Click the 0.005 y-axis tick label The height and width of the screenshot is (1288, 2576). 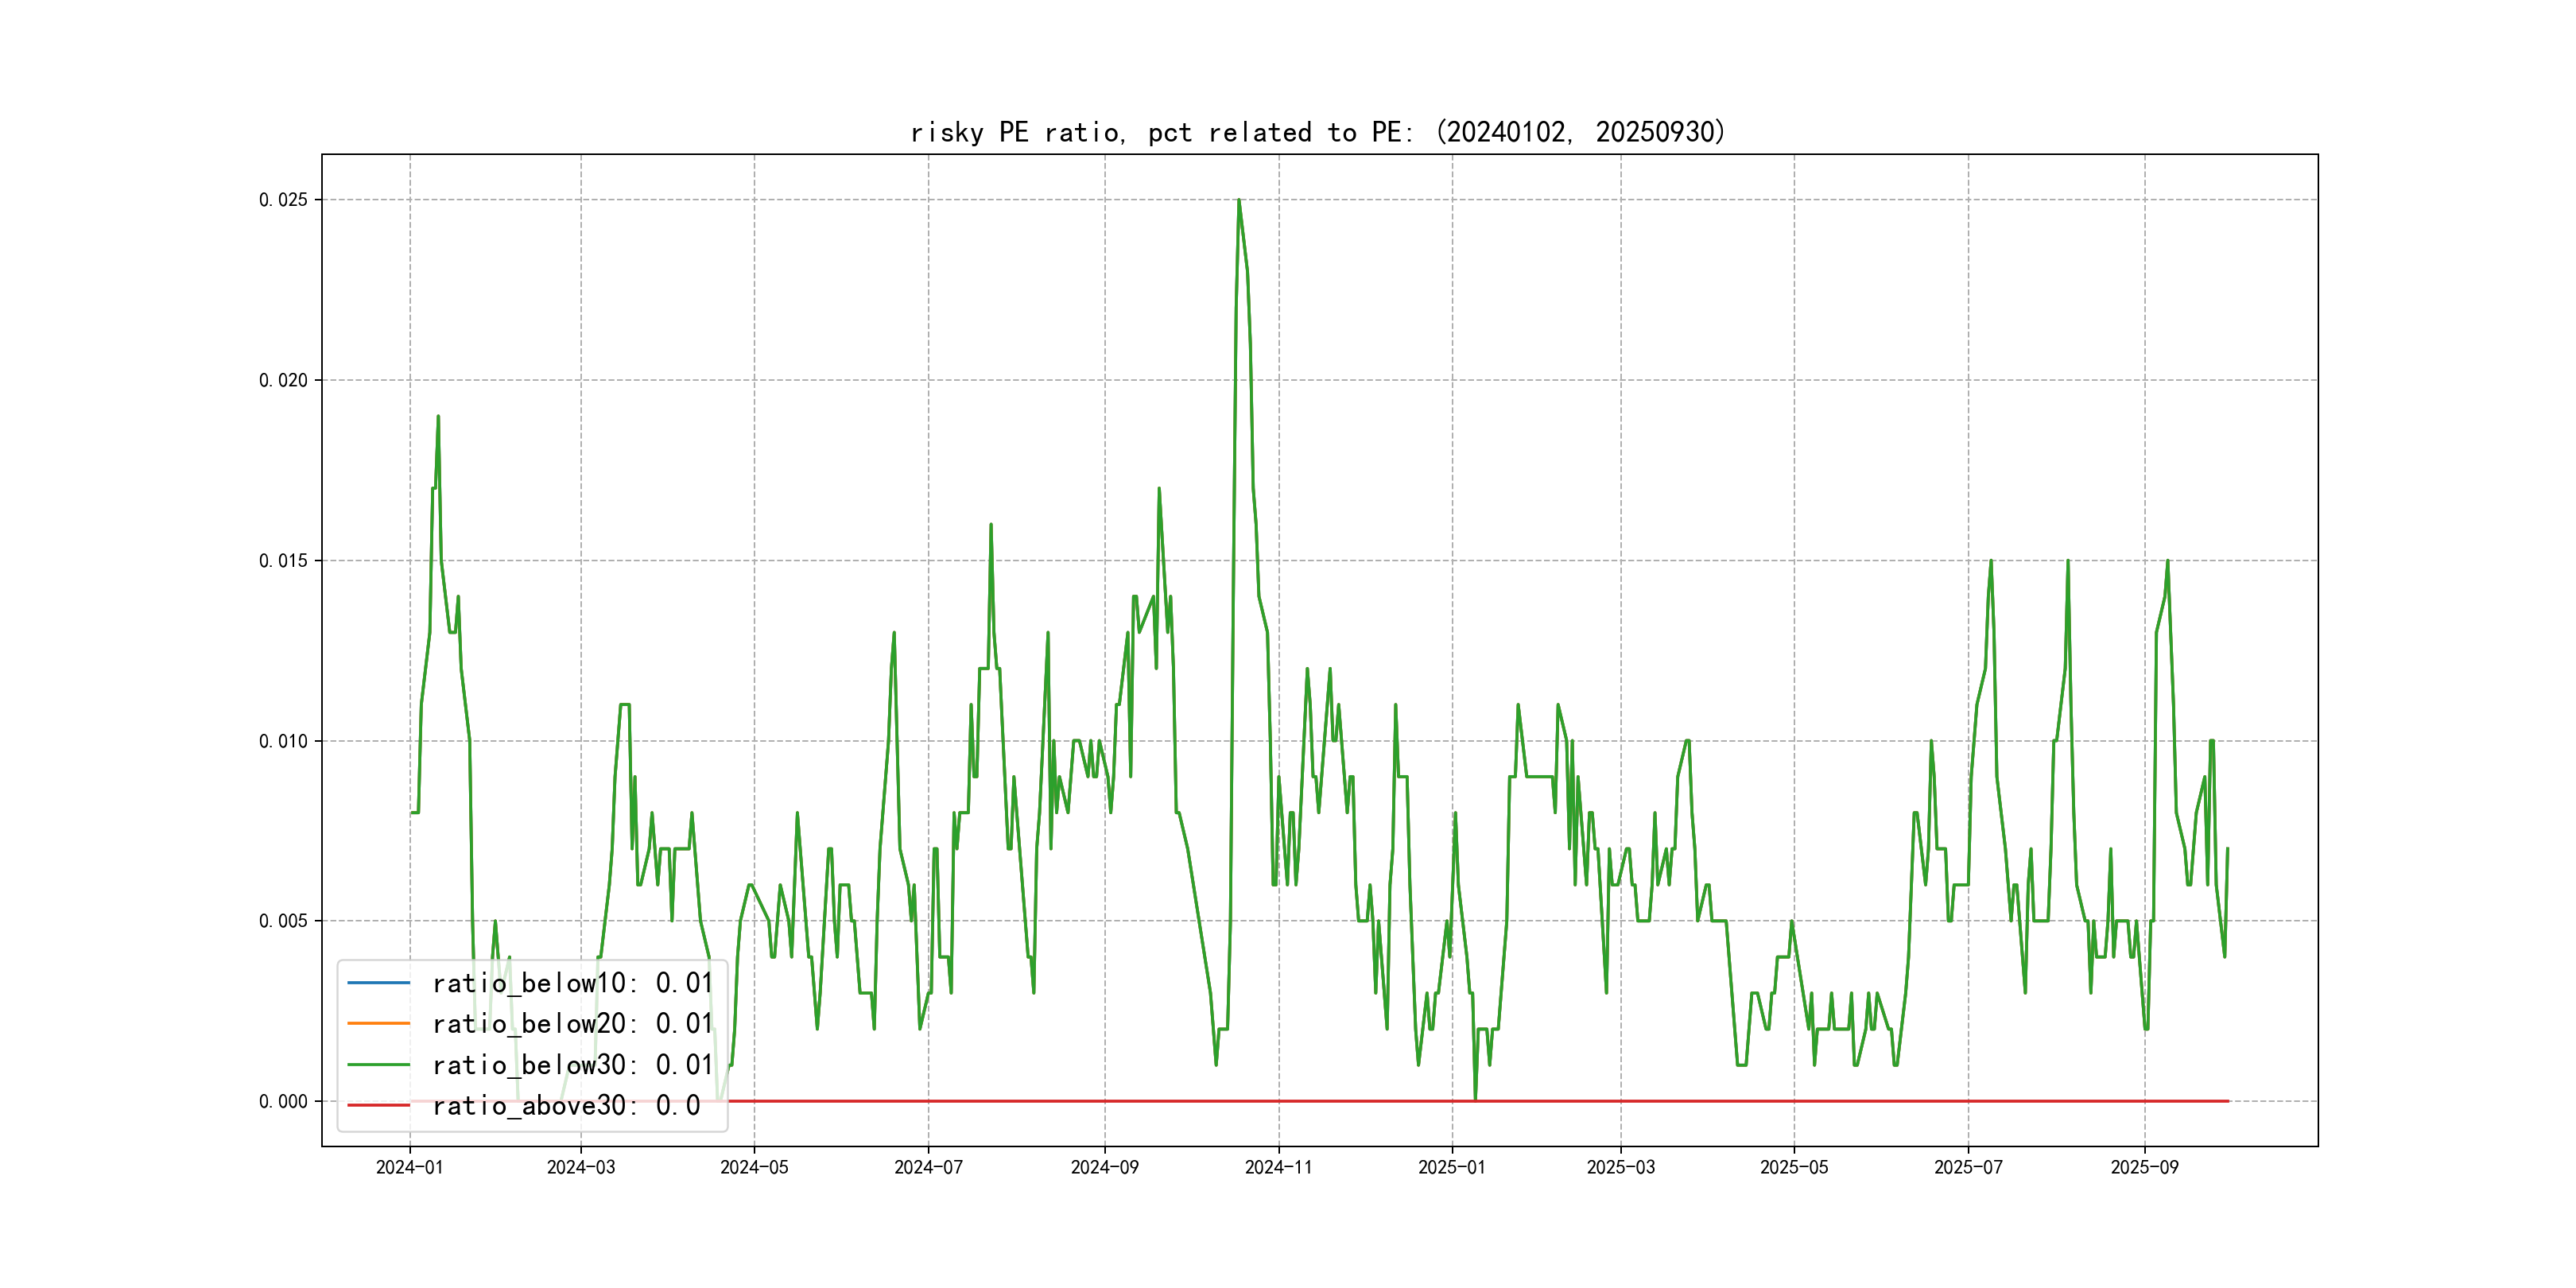click(x=283, y=921)
